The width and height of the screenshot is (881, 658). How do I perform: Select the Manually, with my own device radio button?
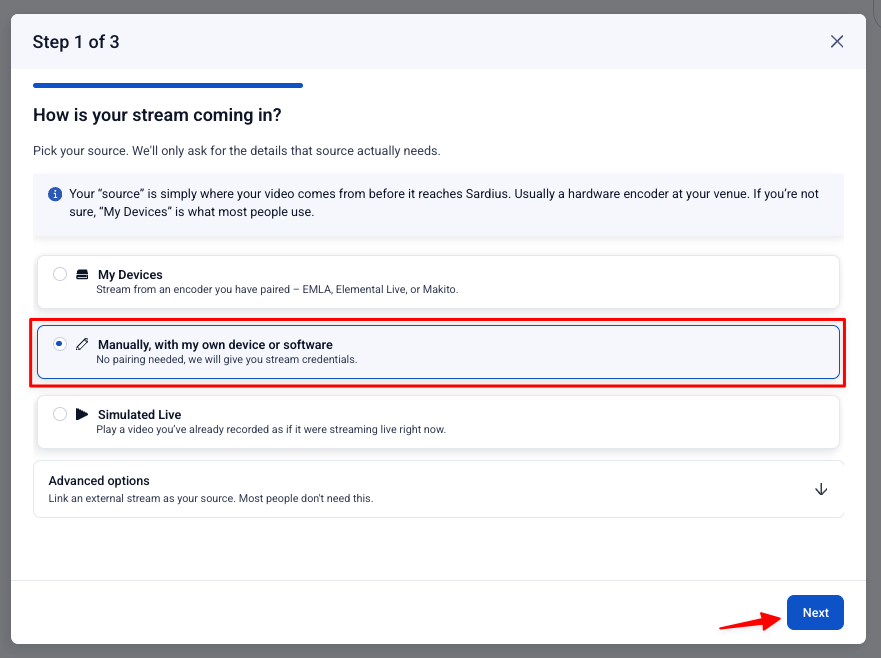pyautogui.click(x=60, y=344)
